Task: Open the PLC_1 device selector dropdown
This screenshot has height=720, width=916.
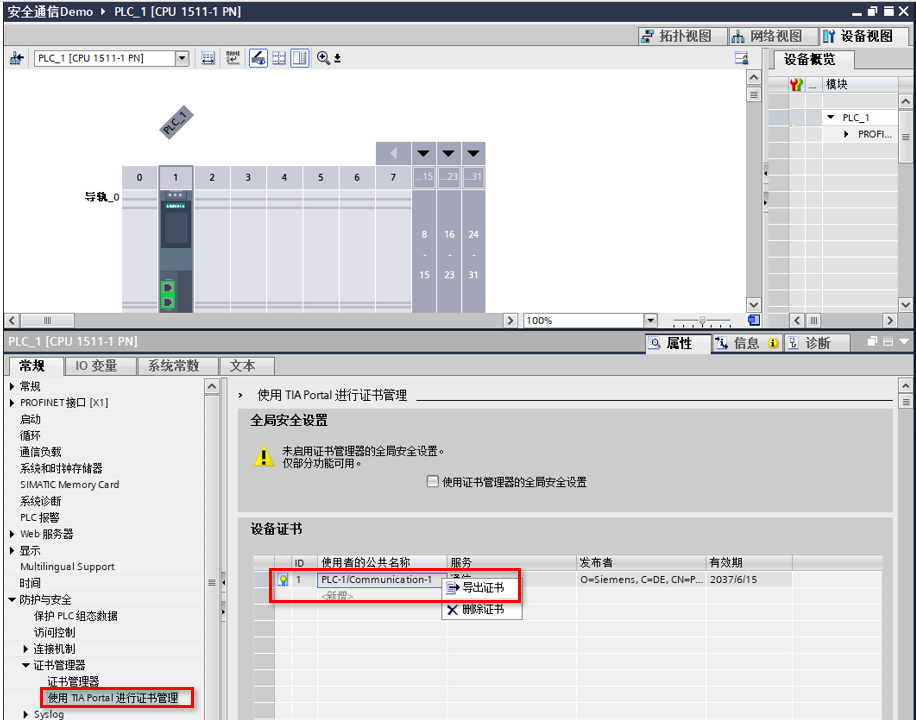Action: 182,58
